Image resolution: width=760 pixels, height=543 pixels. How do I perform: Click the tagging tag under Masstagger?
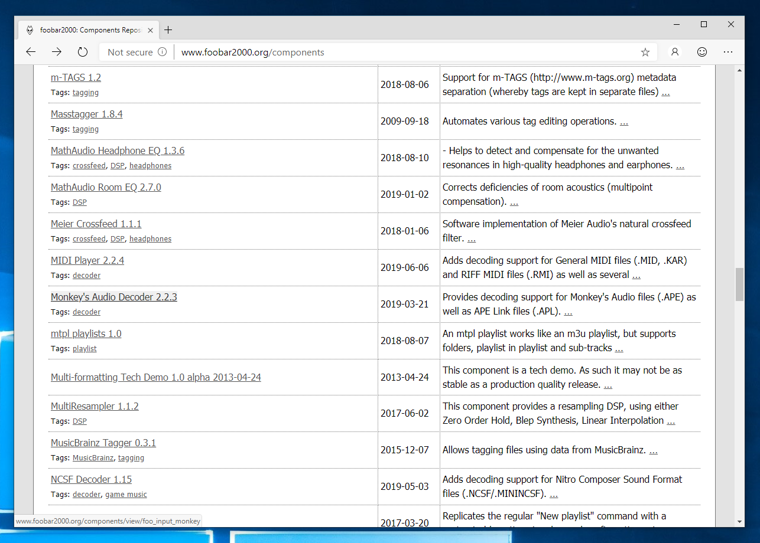click(85, 129)
